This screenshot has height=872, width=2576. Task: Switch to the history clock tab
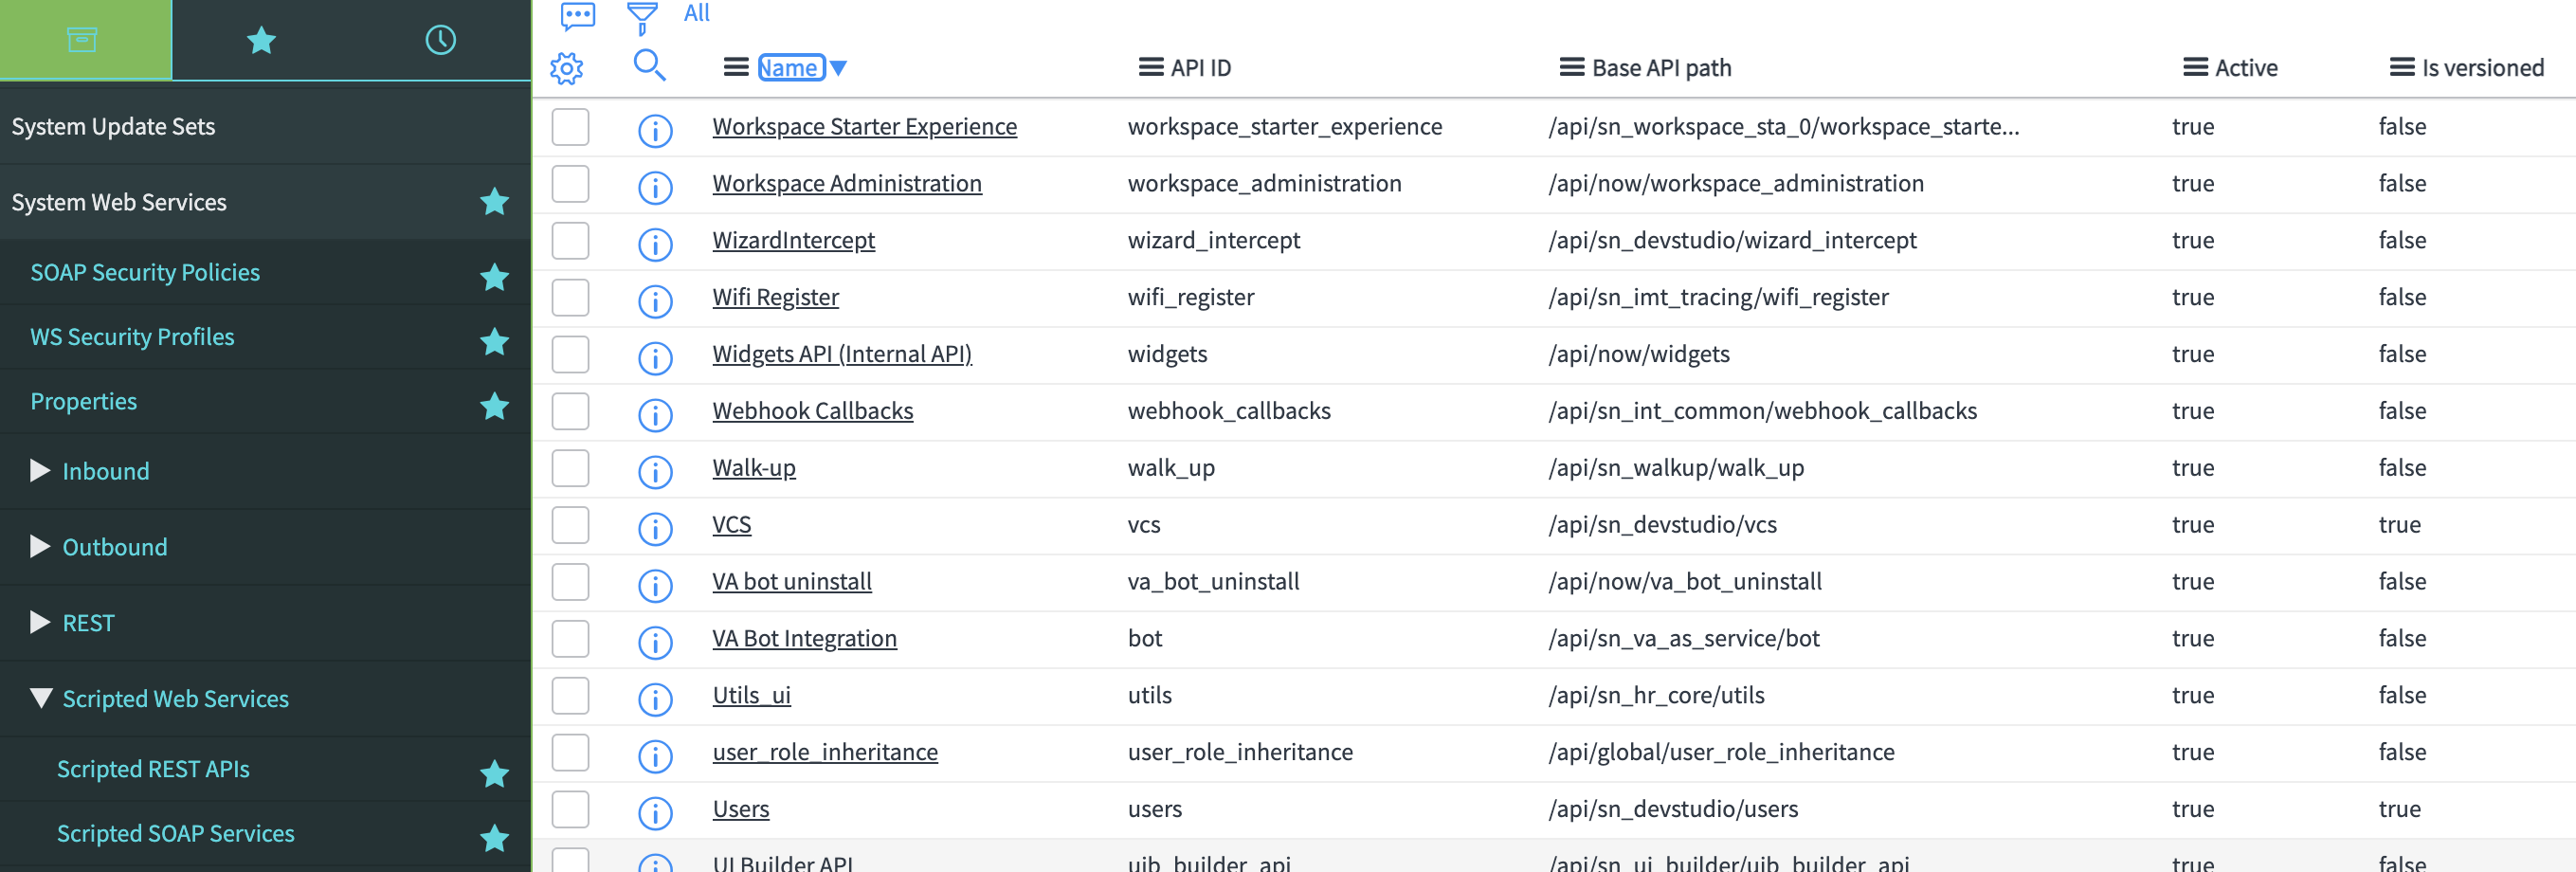[440, 40]
